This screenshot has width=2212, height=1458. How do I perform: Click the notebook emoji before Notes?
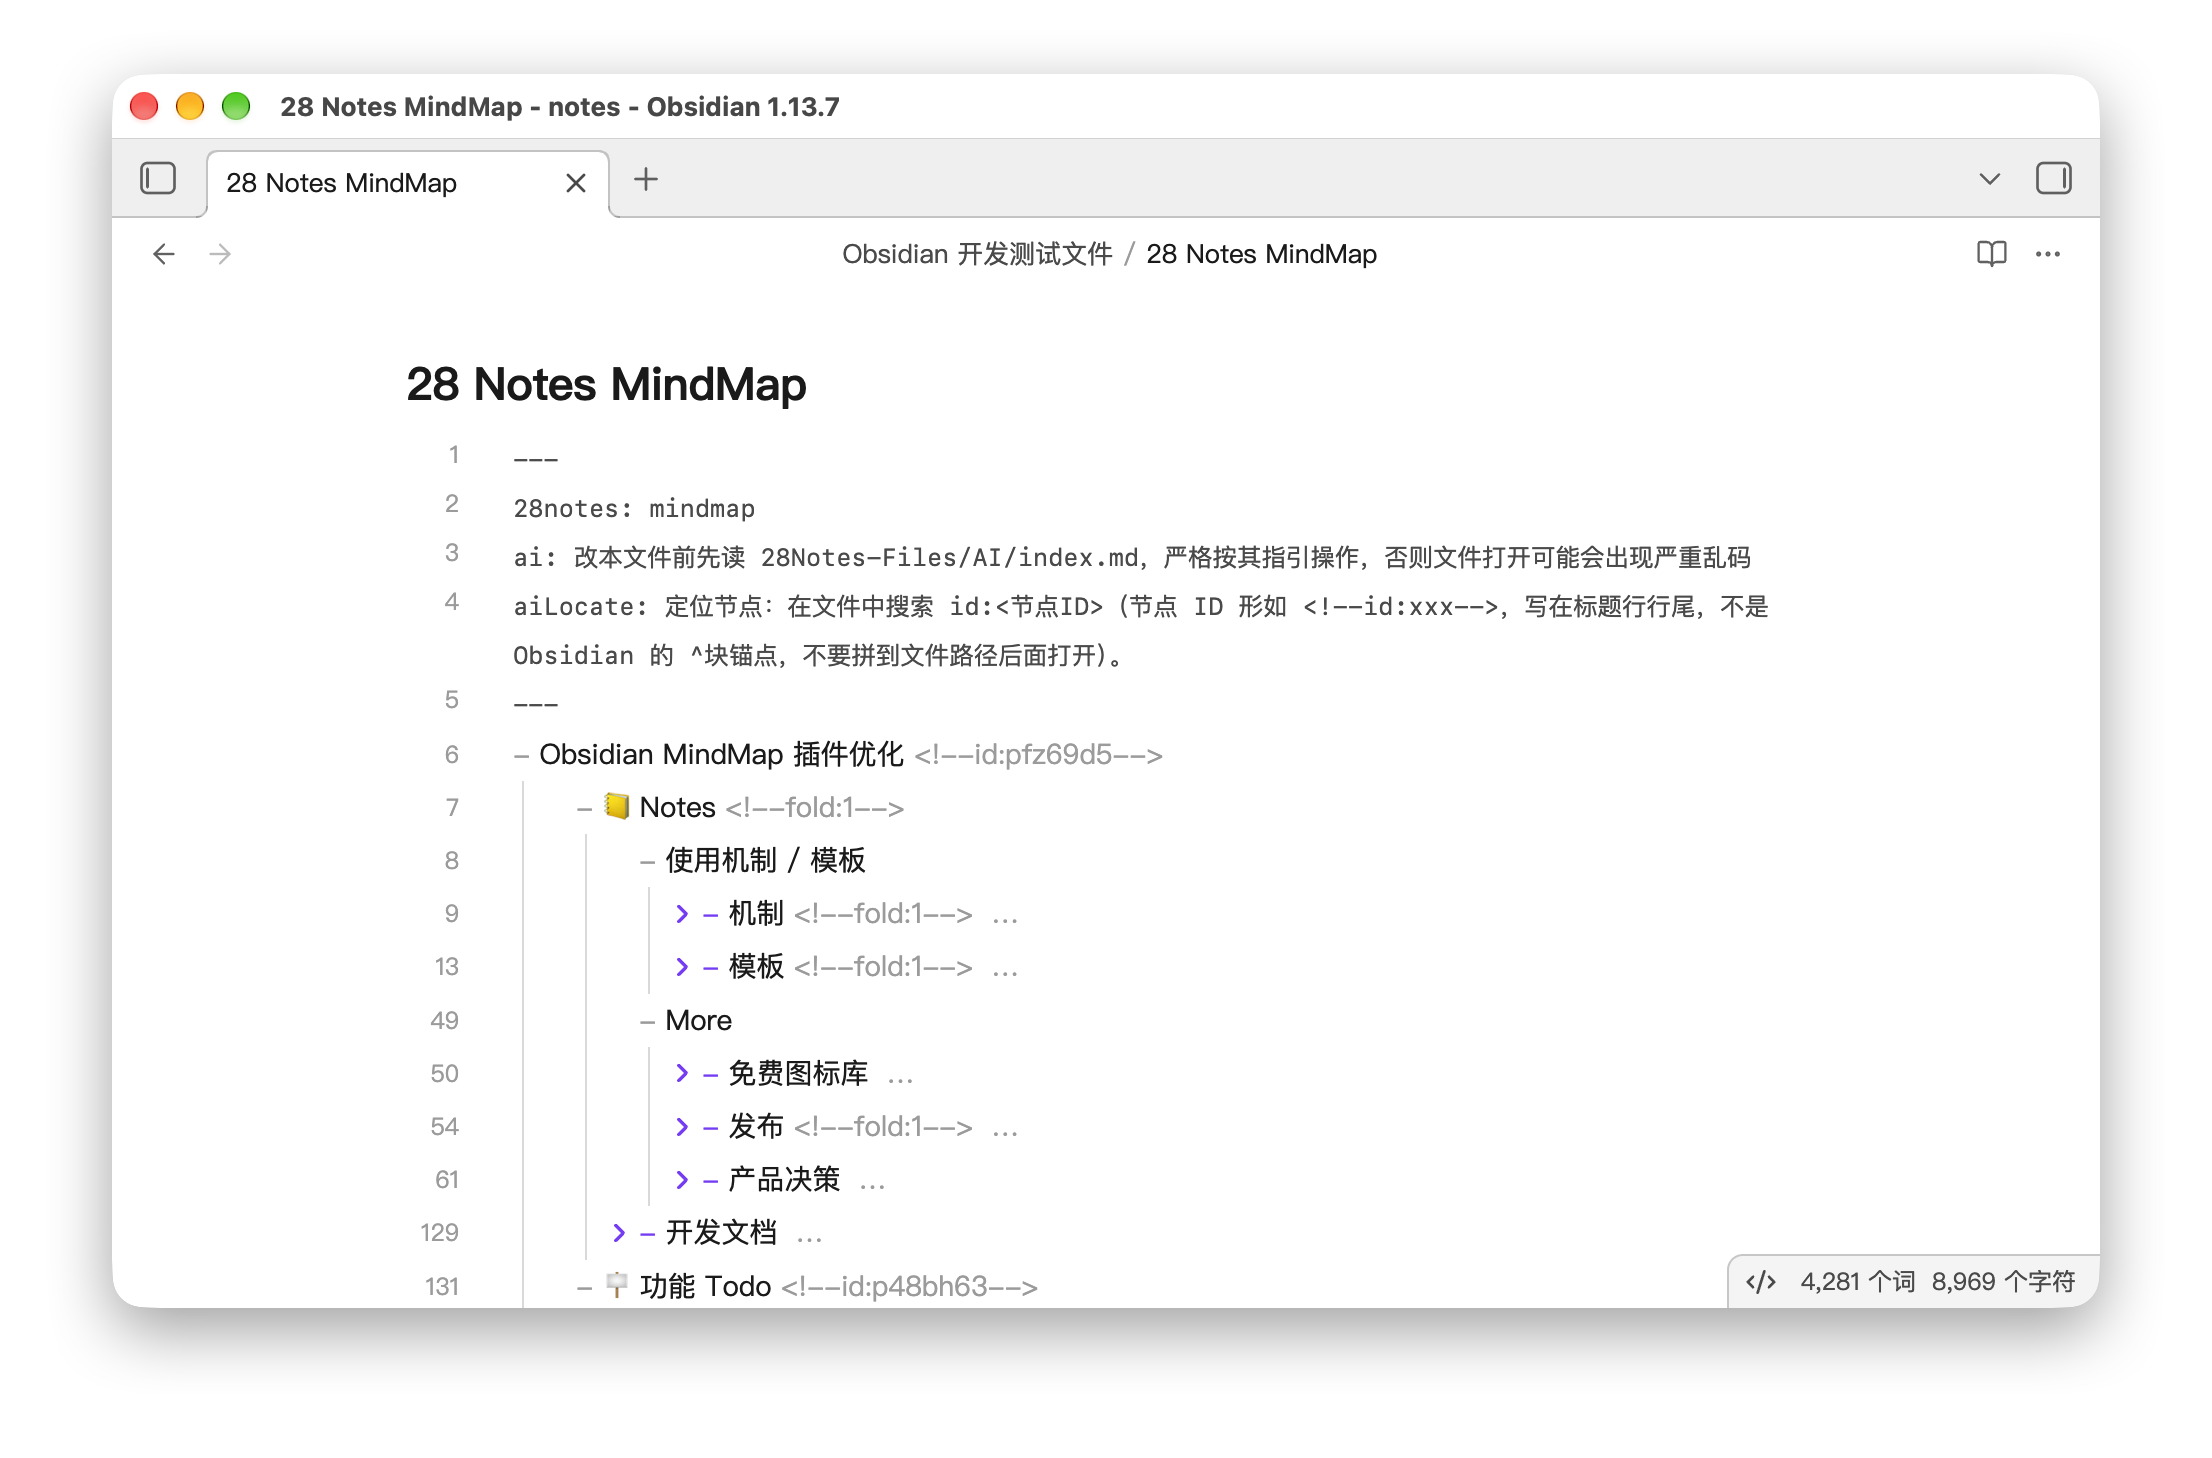point(617,806)
